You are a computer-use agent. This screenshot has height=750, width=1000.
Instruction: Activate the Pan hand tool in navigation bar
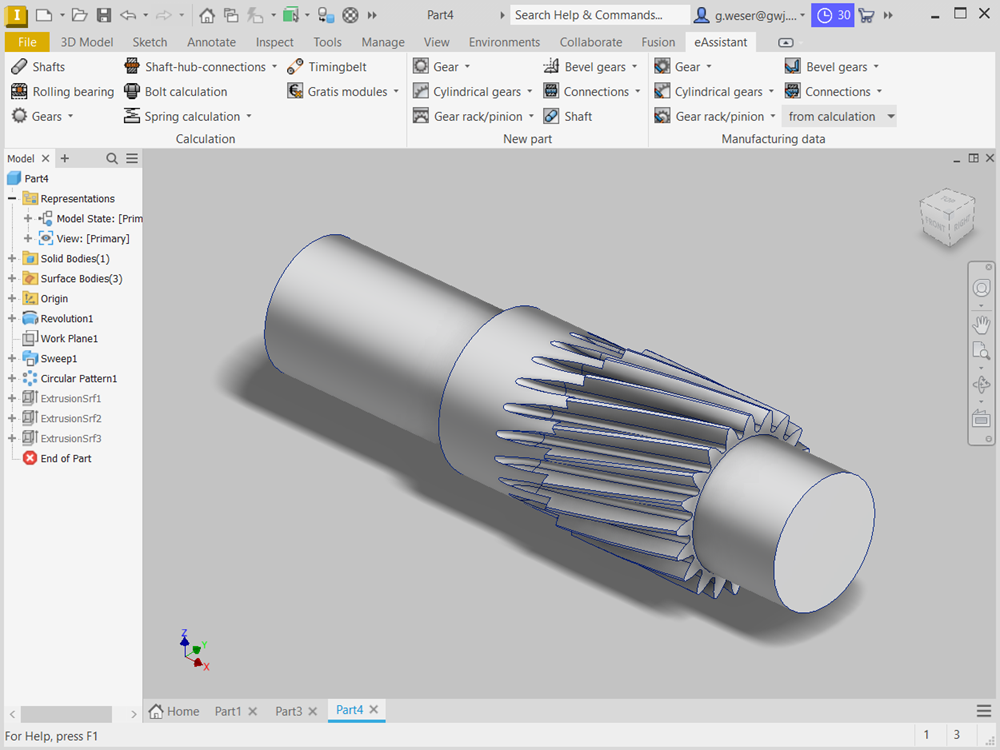tap(981, 324)
